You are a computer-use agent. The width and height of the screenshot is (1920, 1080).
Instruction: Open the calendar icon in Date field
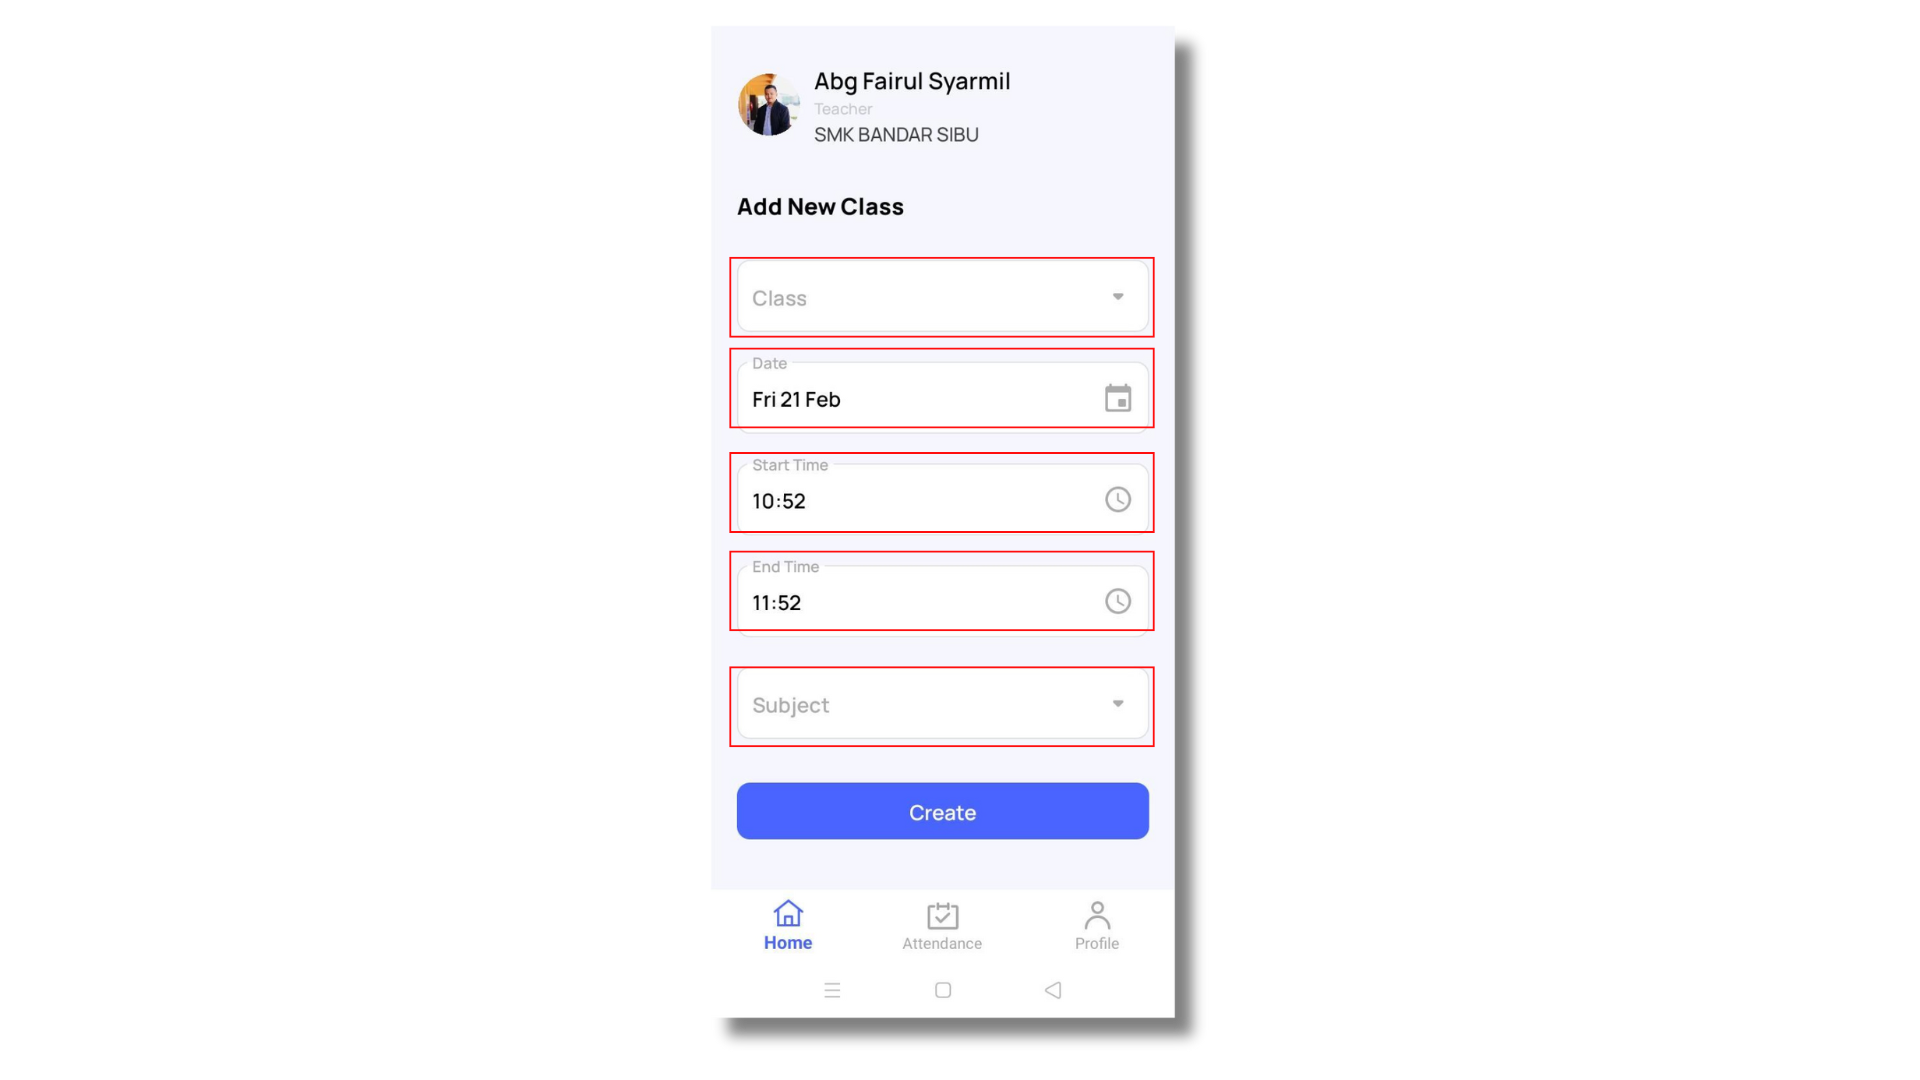tap(1118, 398)
